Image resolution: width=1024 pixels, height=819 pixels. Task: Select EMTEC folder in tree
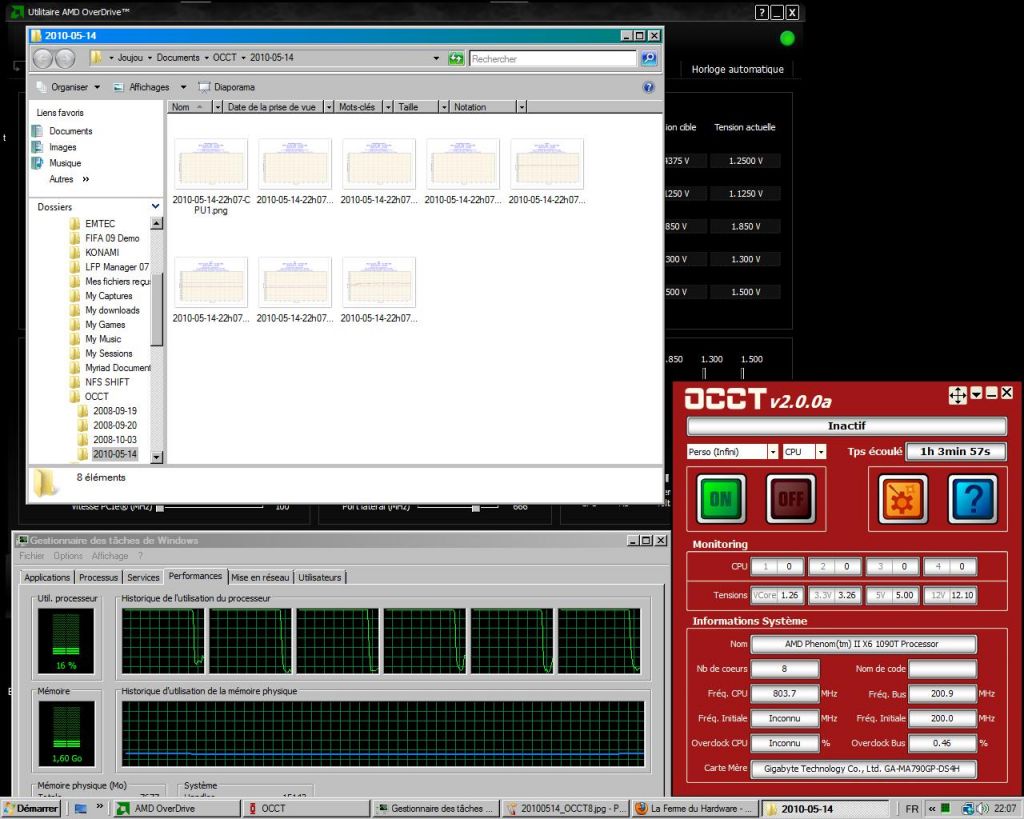[x=99, y=223]
